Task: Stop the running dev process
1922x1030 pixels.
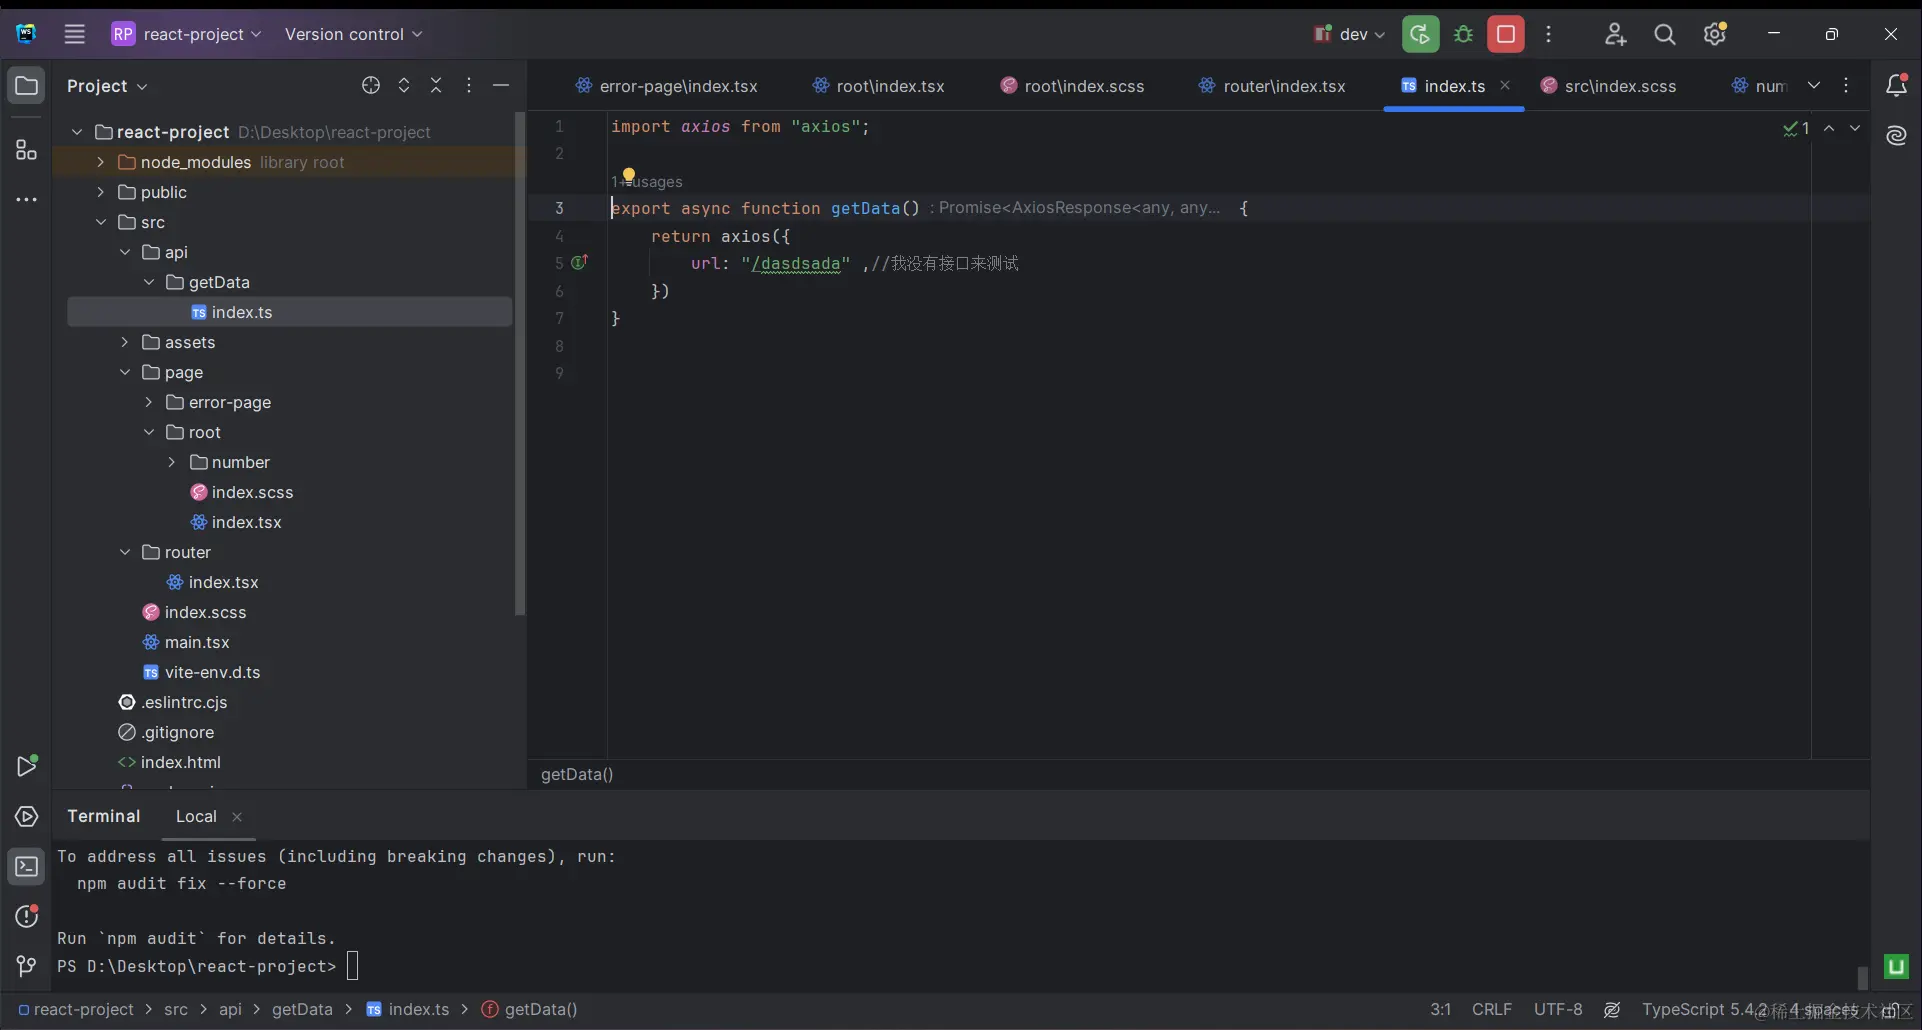Action: click(1506, 34)
